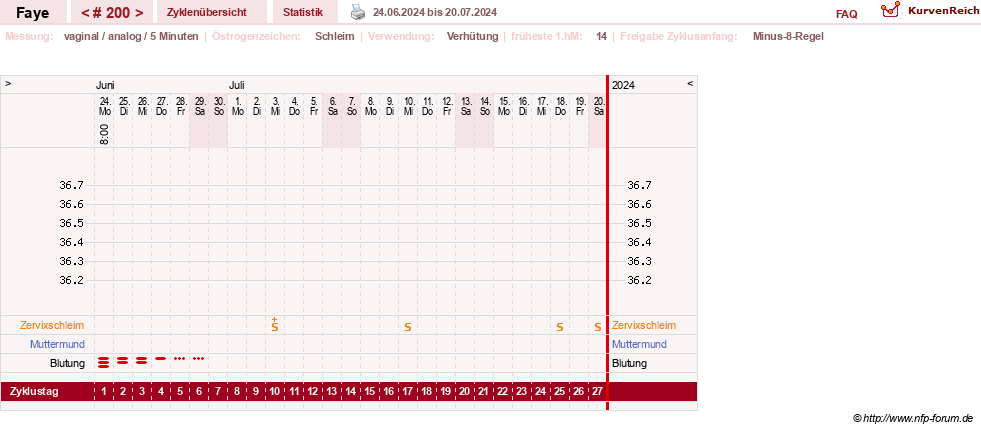Image resolution: width=981 pixels, height=430 pixels.
Task: Click the bleeding mark on June 25
Action: click(123, 360)
